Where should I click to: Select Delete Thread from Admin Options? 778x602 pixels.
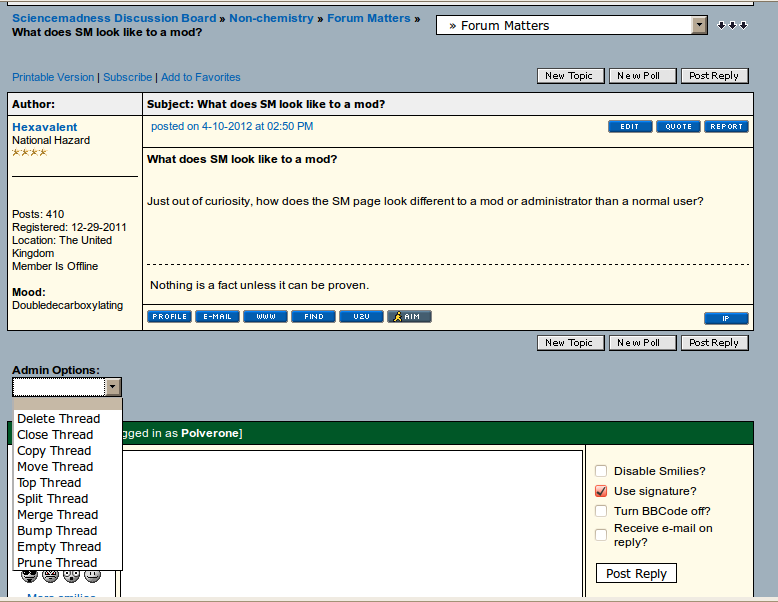click(x=59, y=419)
